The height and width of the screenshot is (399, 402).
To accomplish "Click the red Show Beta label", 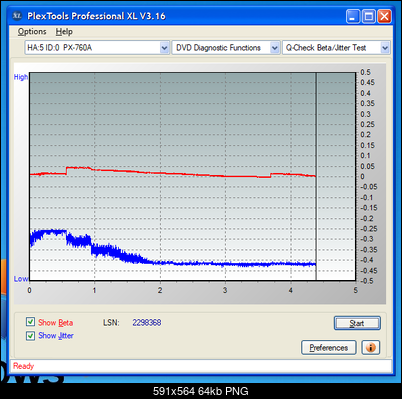I will point(55,323).
